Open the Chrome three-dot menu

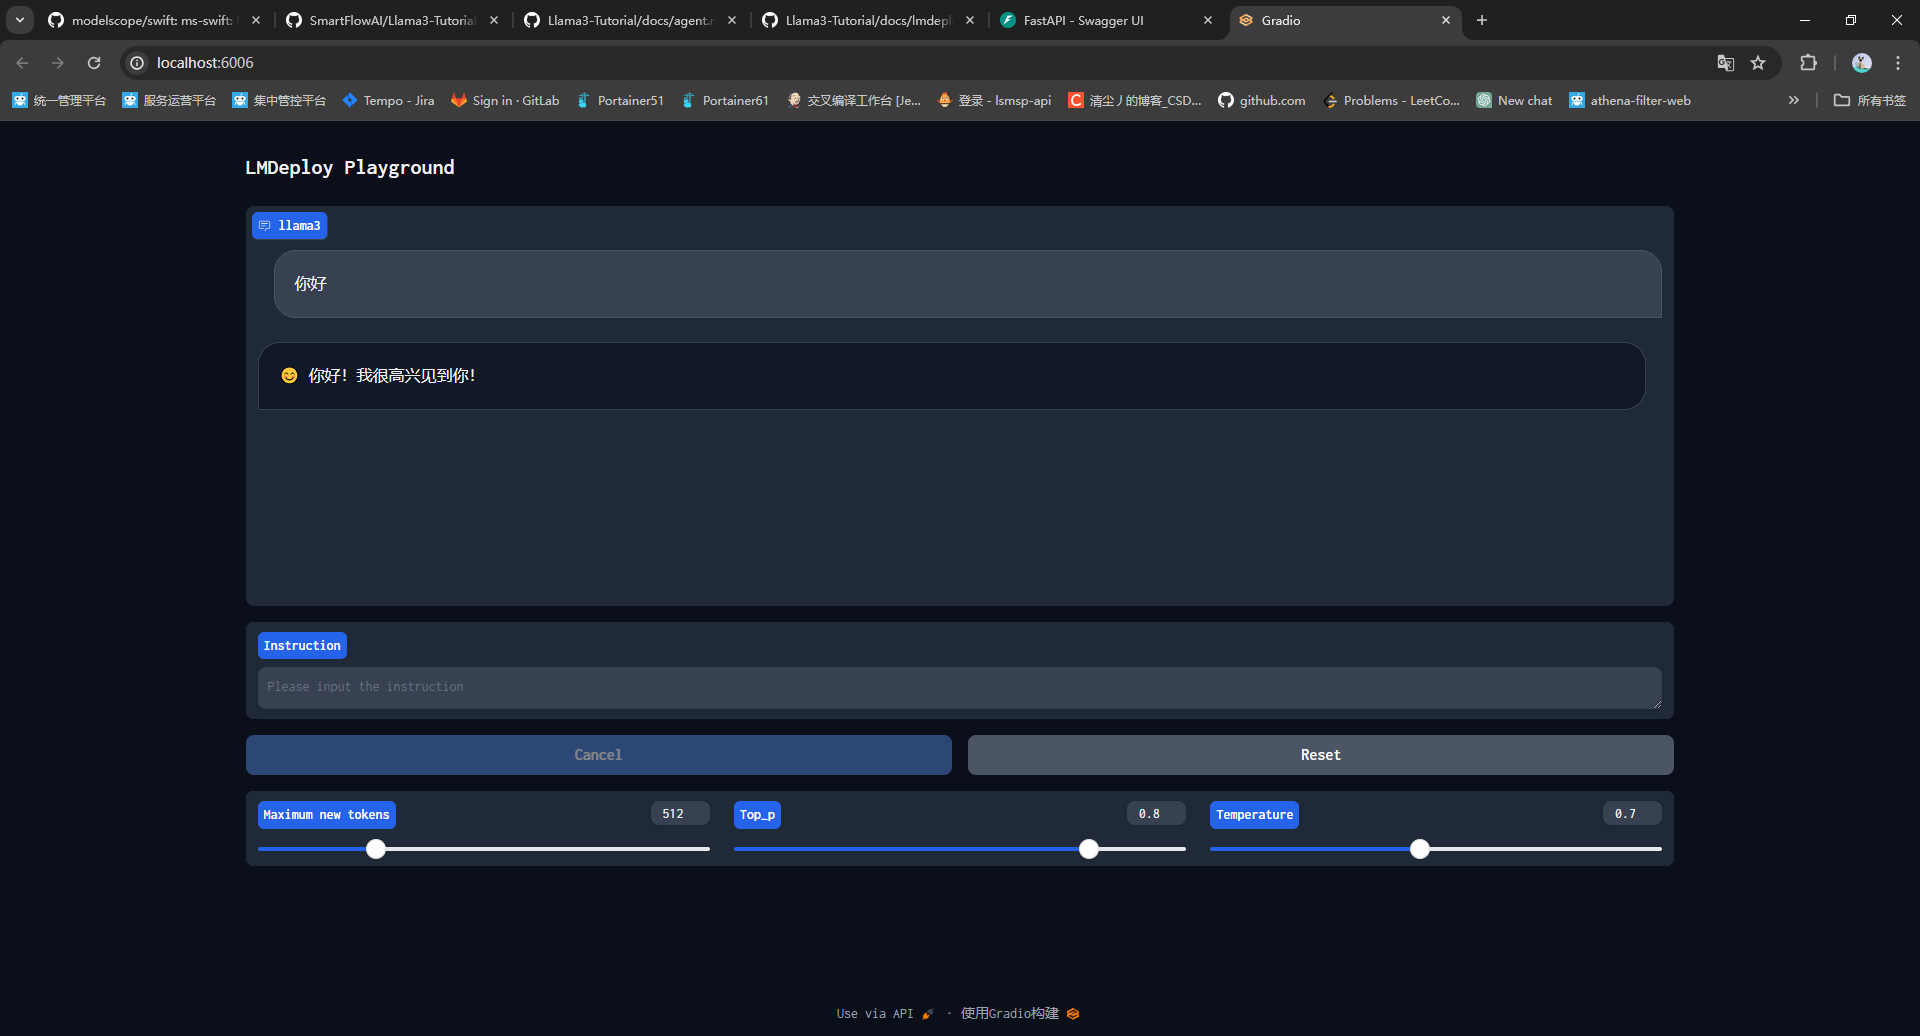1898,63
